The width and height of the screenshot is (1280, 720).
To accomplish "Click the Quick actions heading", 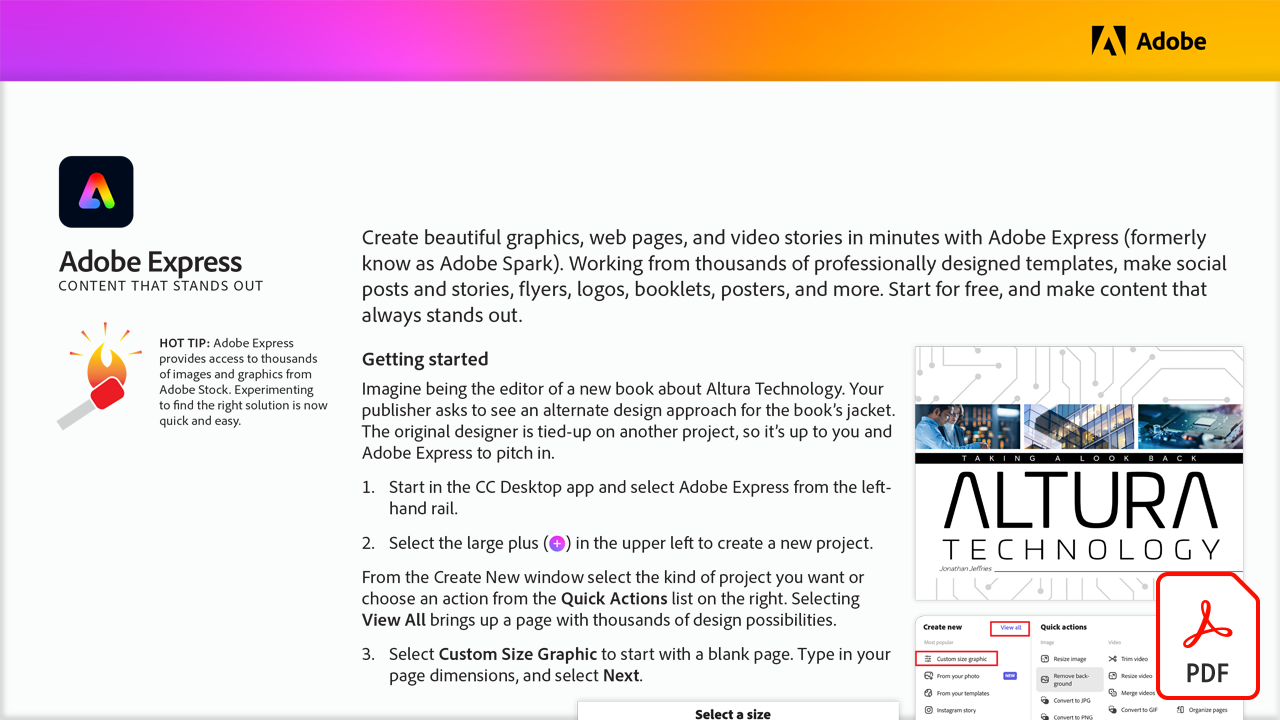I will (1063, 627).
